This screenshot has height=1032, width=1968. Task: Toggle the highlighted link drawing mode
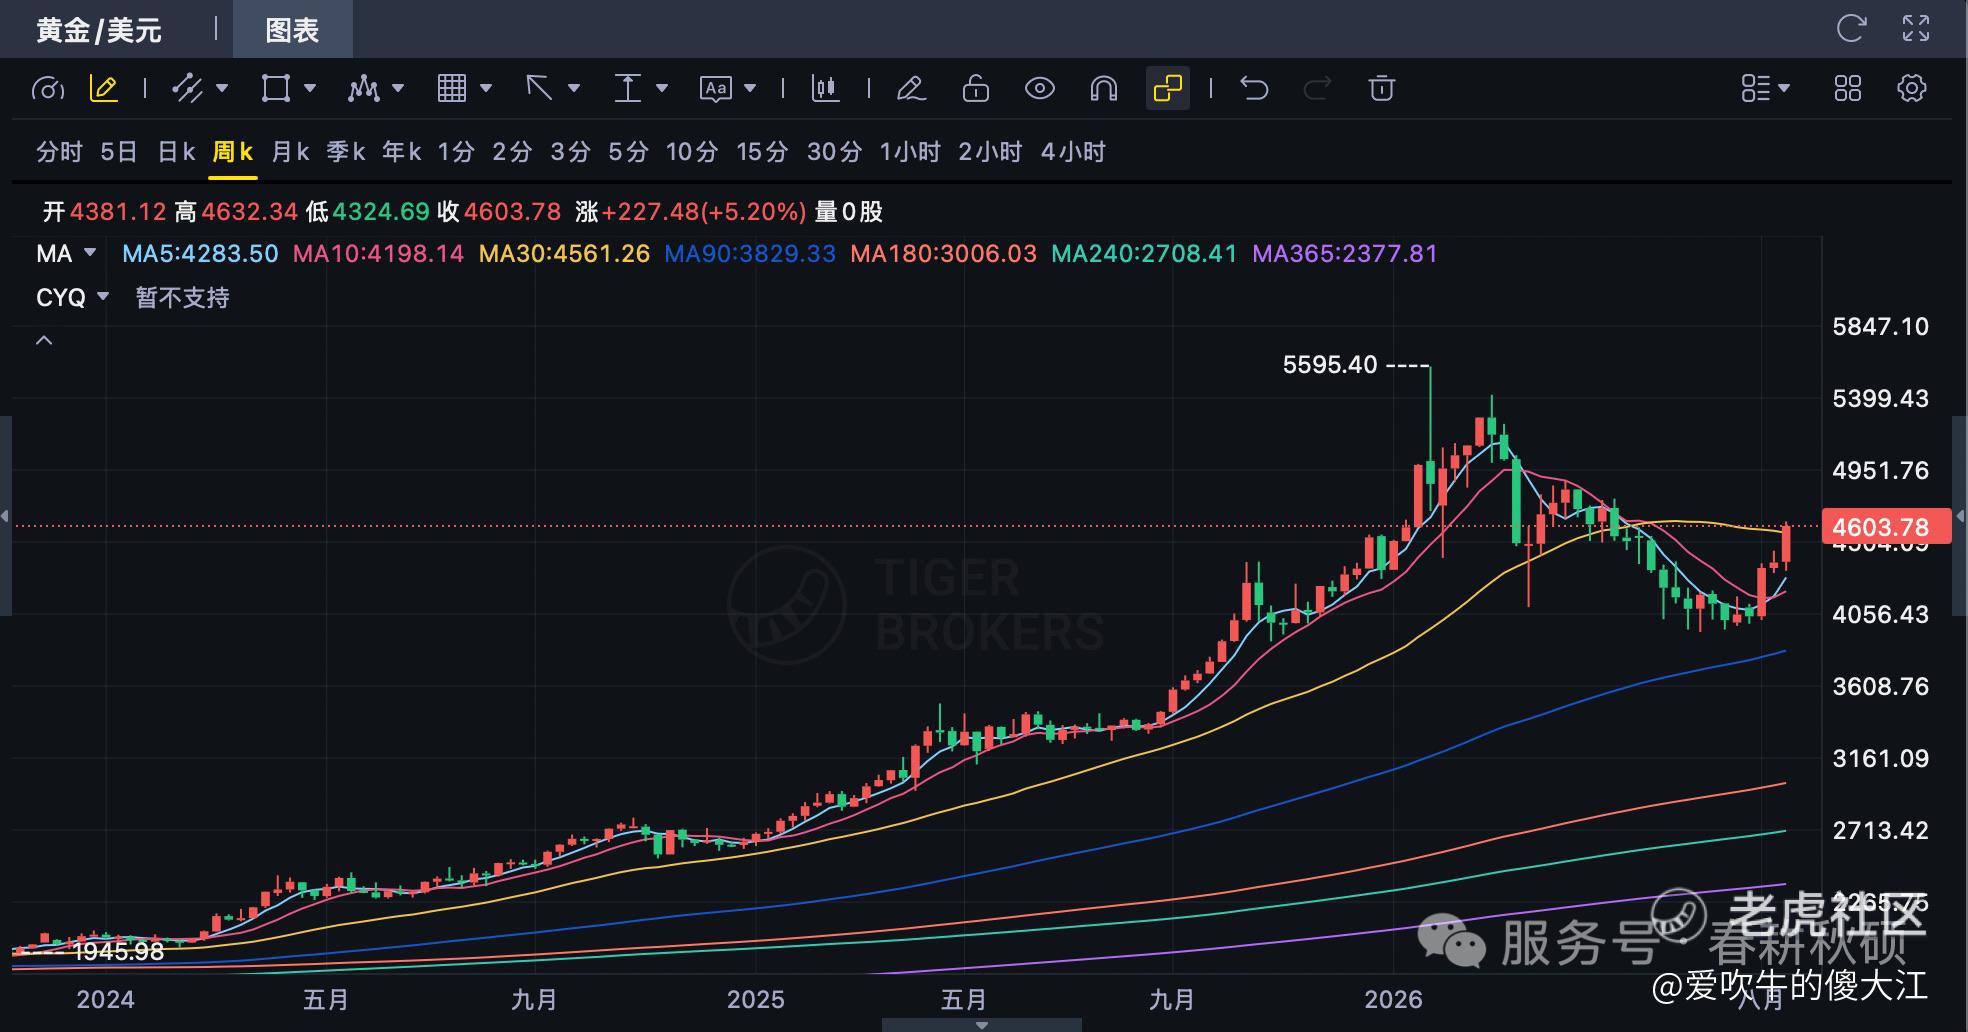[1167, 88]
